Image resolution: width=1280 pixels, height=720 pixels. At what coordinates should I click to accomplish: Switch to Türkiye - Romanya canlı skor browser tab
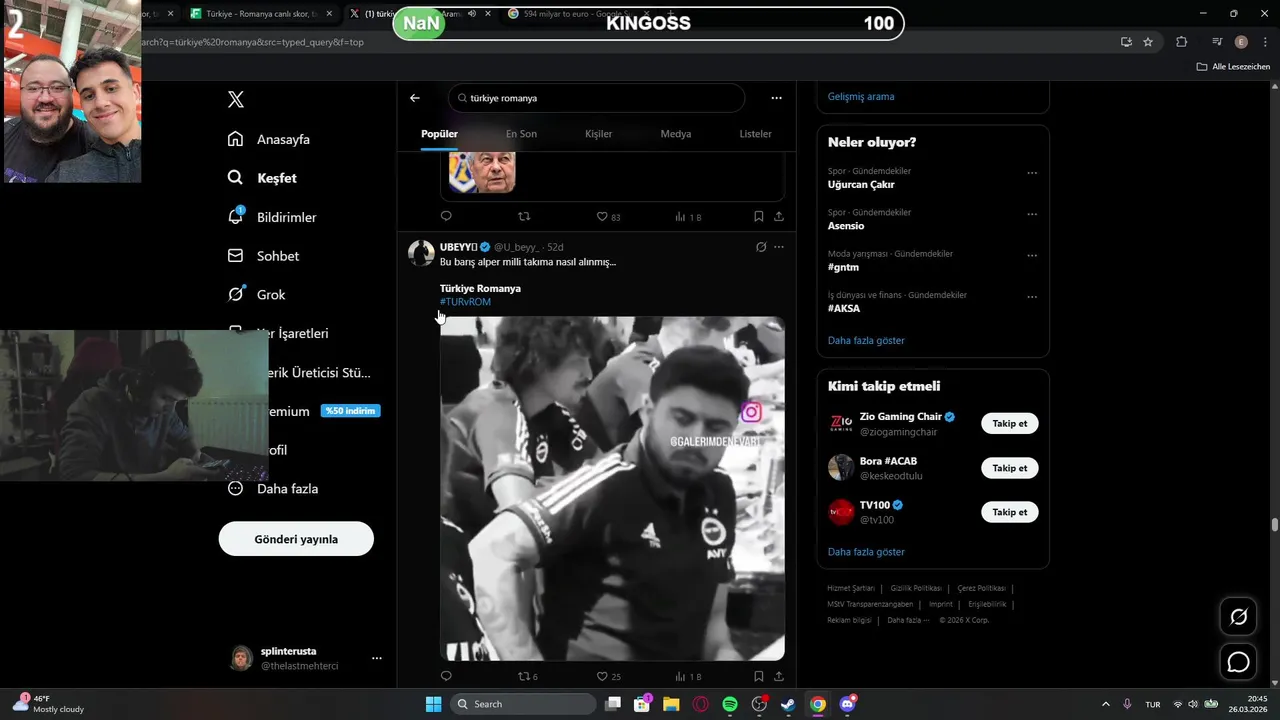coord(261,14)
